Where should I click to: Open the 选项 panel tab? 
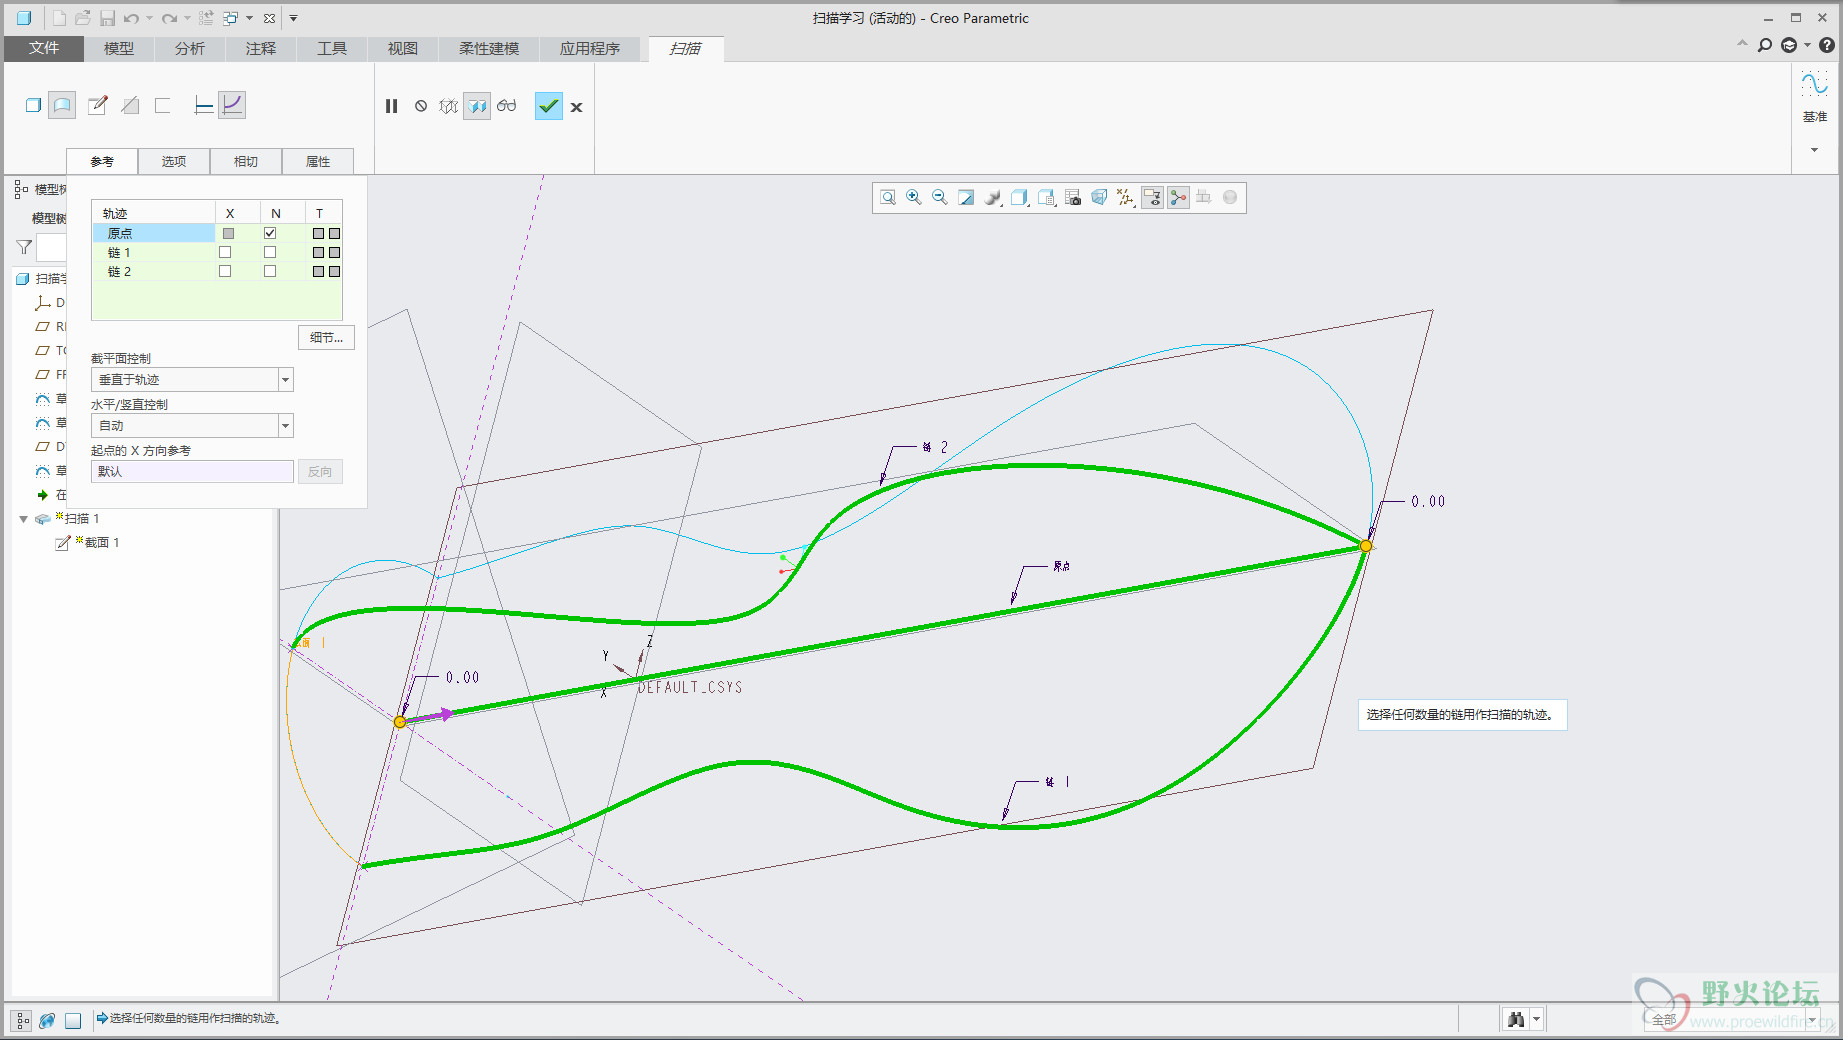pyautogui.click(x=174, y=161)
